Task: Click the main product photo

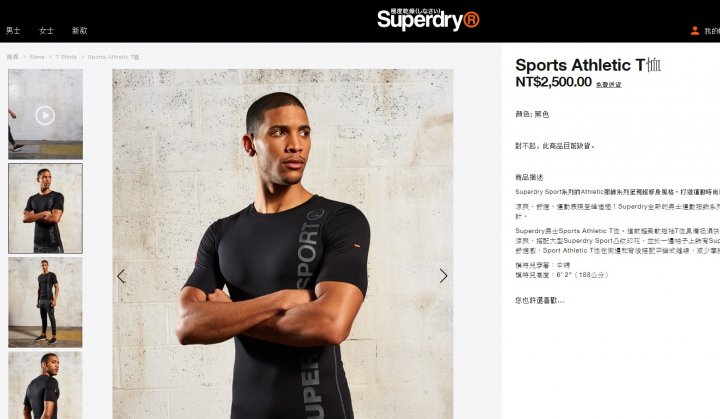Action: coord(283,244)
